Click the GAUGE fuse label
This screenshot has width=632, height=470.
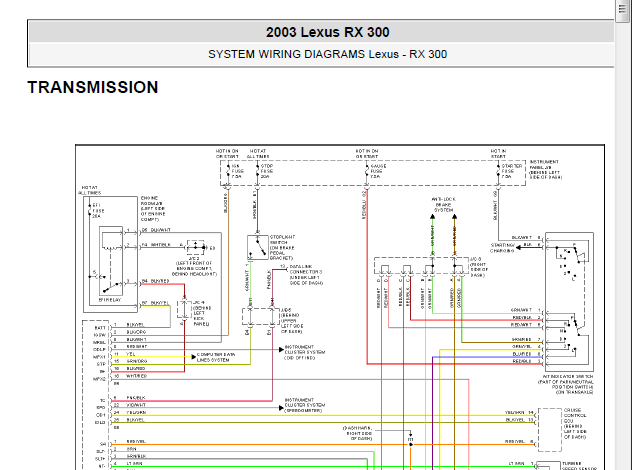tap(378, 171)
